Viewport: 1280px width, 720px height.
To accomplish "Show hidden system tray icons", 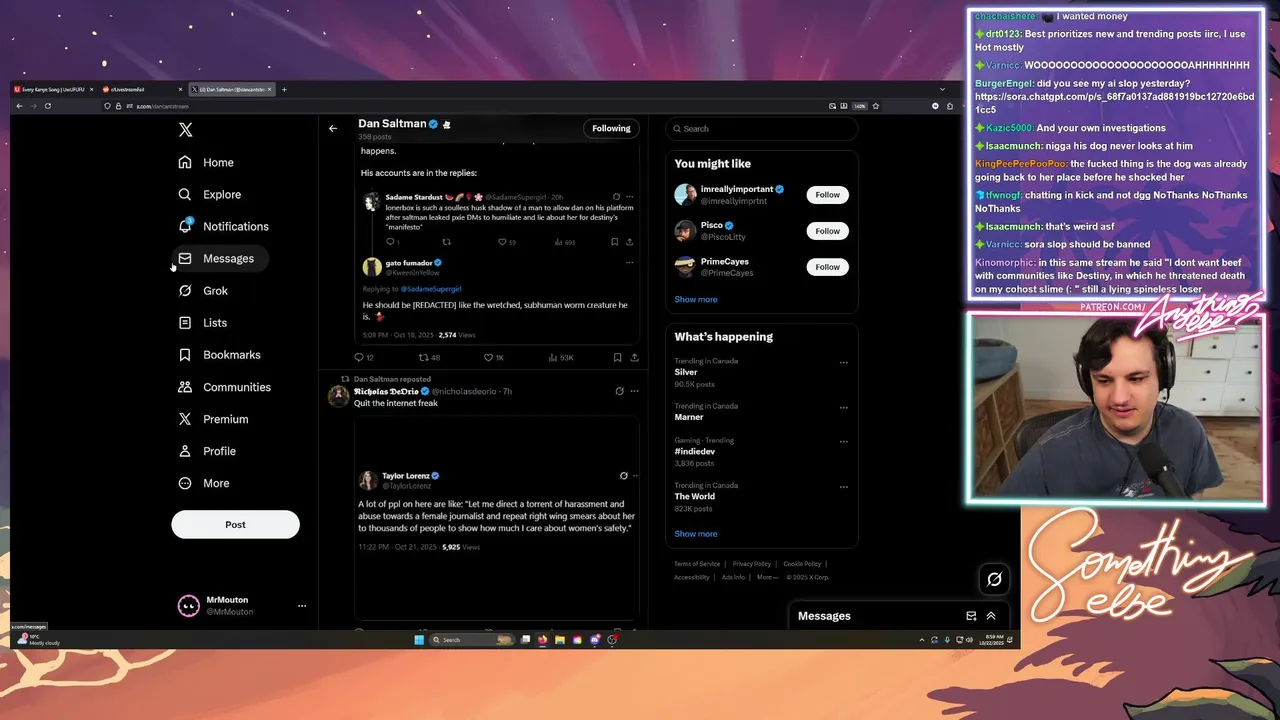I will point(922,640).
